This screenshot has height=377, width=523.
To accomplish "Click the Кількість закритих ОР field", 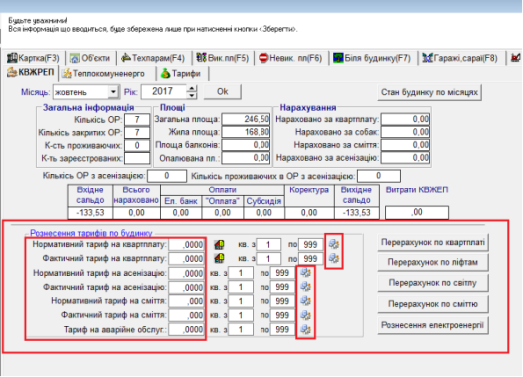I will pyautogui.click(x=137, y=133).
